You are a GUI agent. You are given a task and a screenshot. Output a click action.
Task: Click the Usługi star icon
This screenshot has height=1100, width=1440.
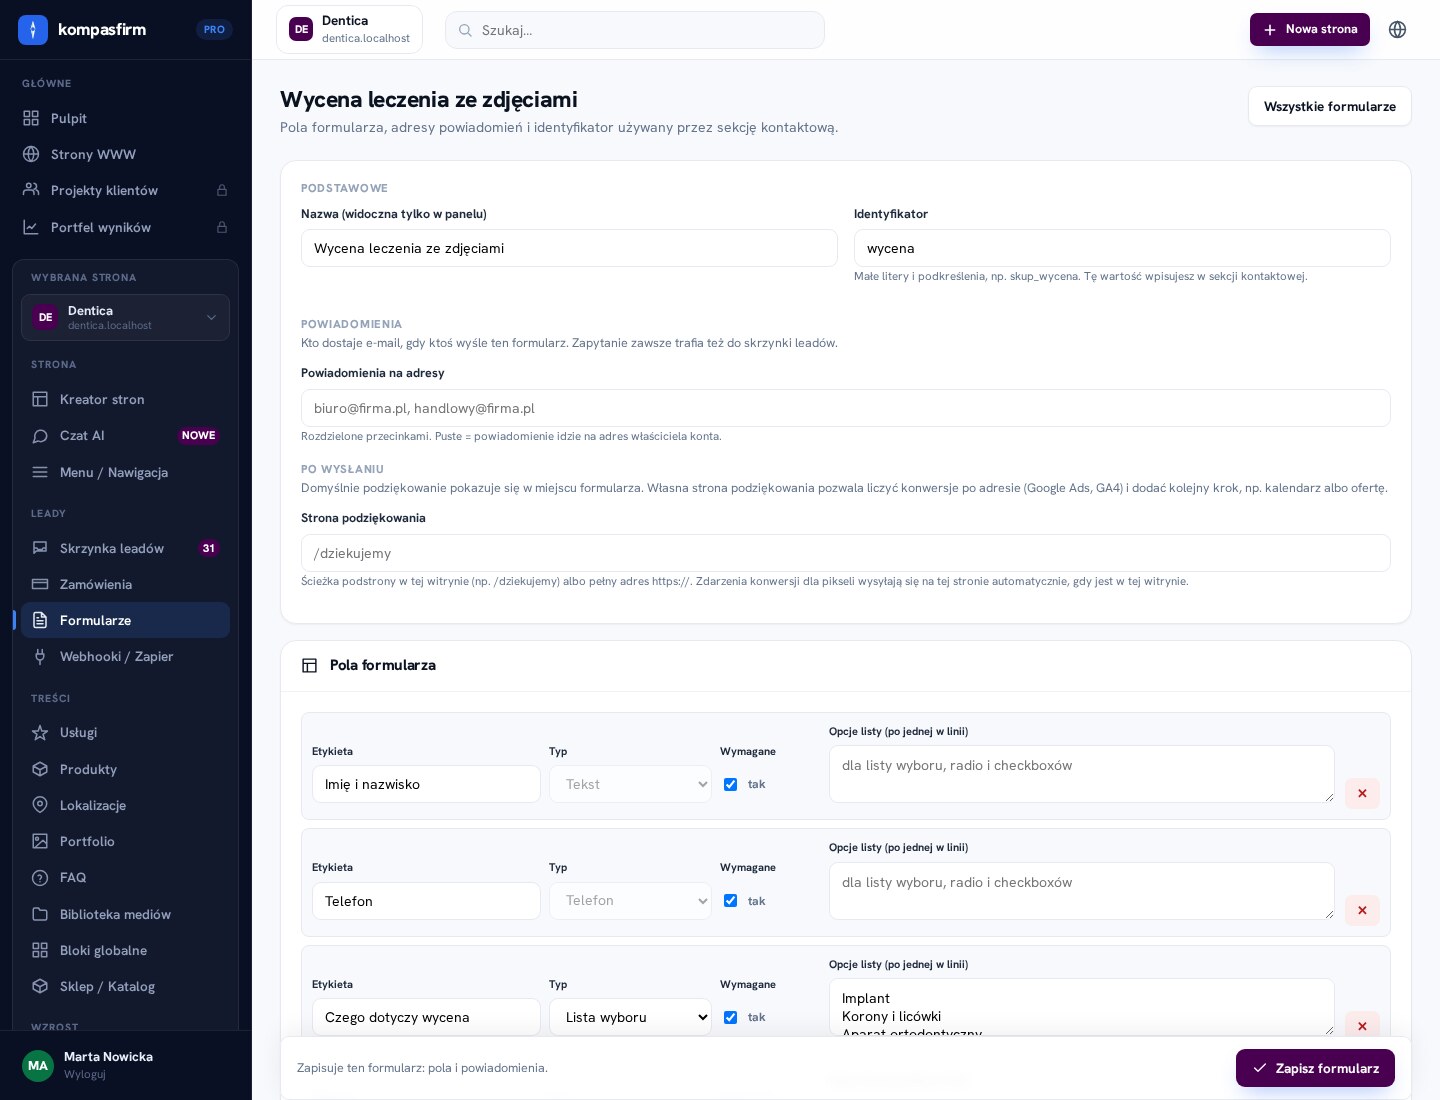40,732
